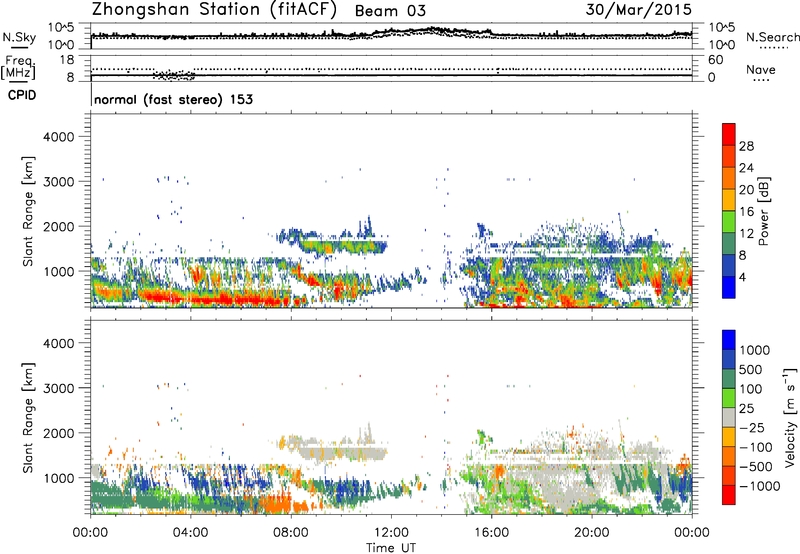Click the '4' power colorbar tick
Screen dimensions: 800x554
(x=742, y=277)
